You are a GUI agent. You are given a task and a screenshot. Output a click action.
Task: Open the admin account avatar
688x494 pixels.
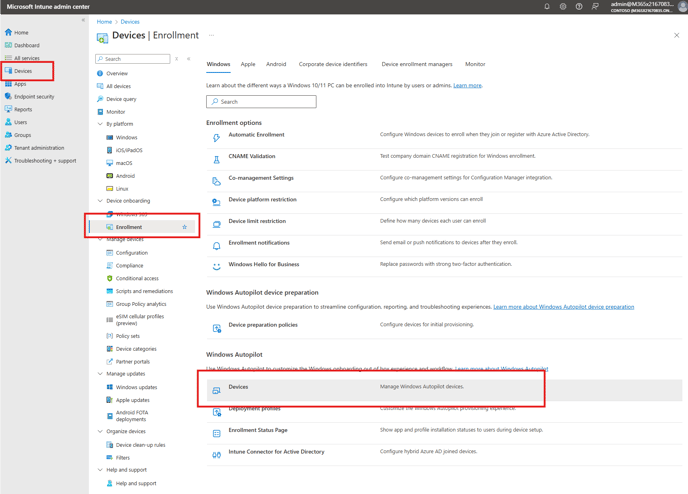coord(682,7)
